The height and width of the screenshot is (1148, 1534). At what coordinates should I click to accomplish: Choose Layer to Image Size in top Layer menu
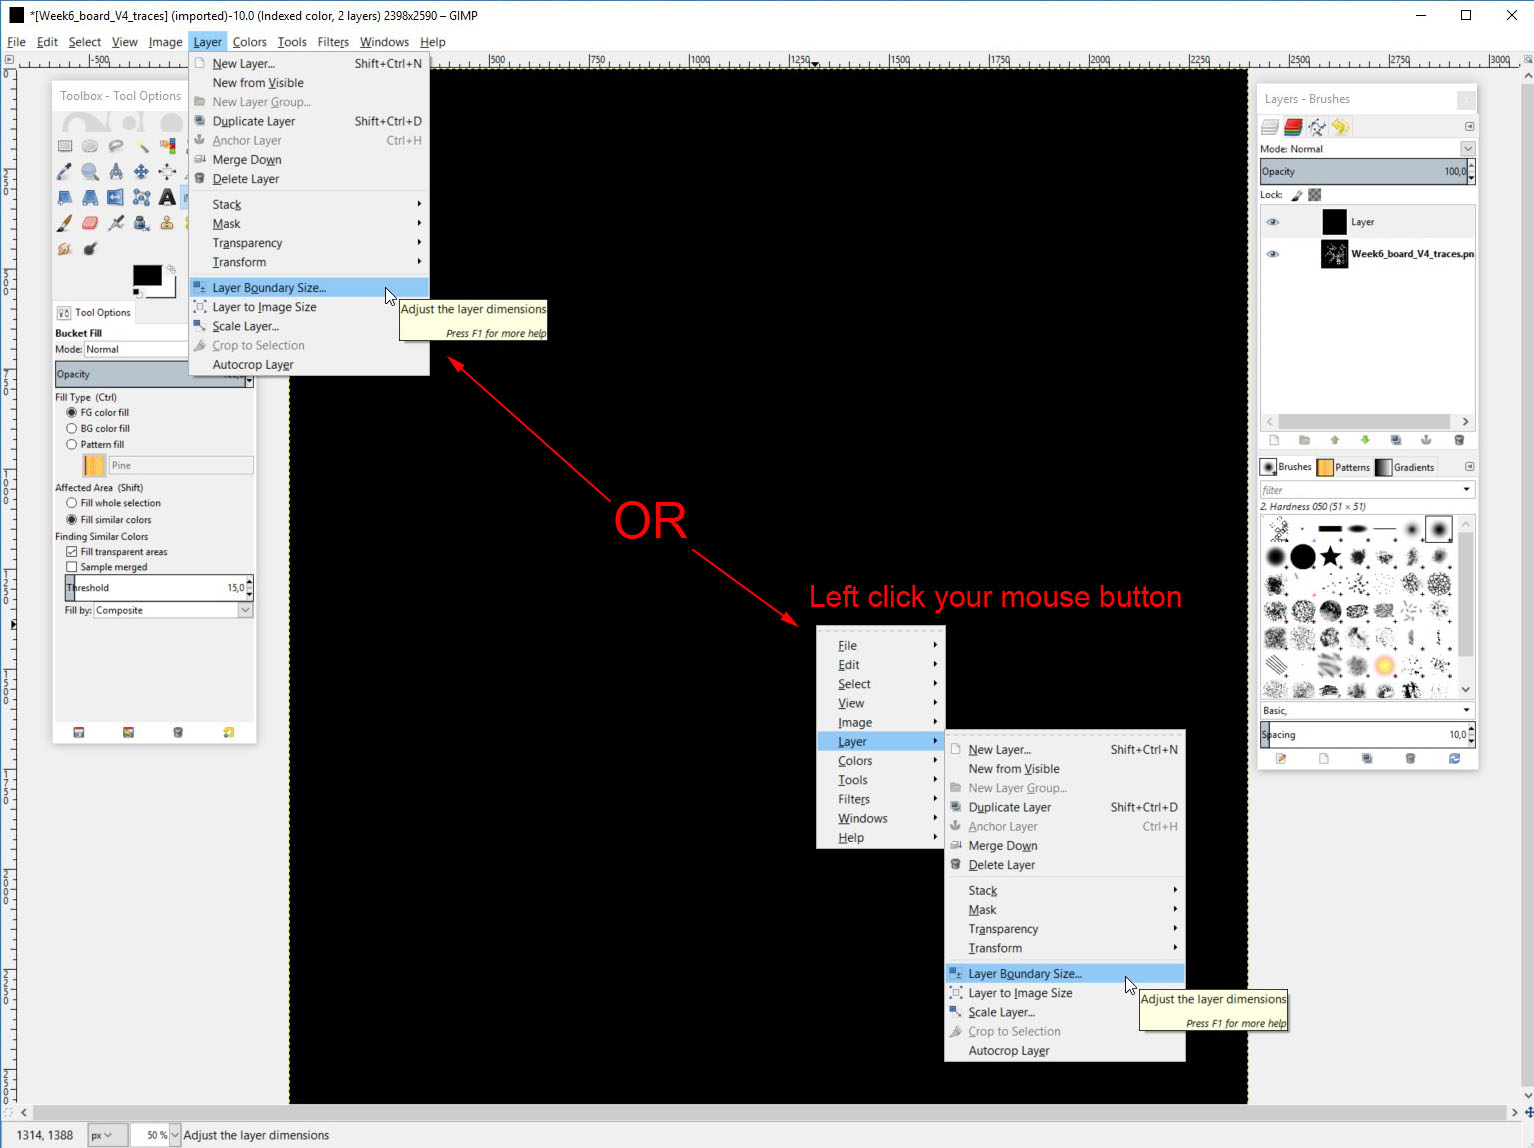310,307
